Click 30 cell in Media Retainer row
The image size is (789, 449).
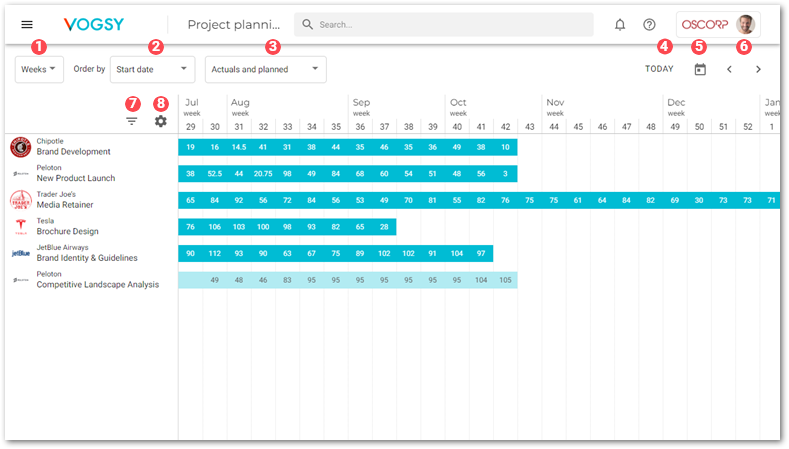[x=699, y=200]
